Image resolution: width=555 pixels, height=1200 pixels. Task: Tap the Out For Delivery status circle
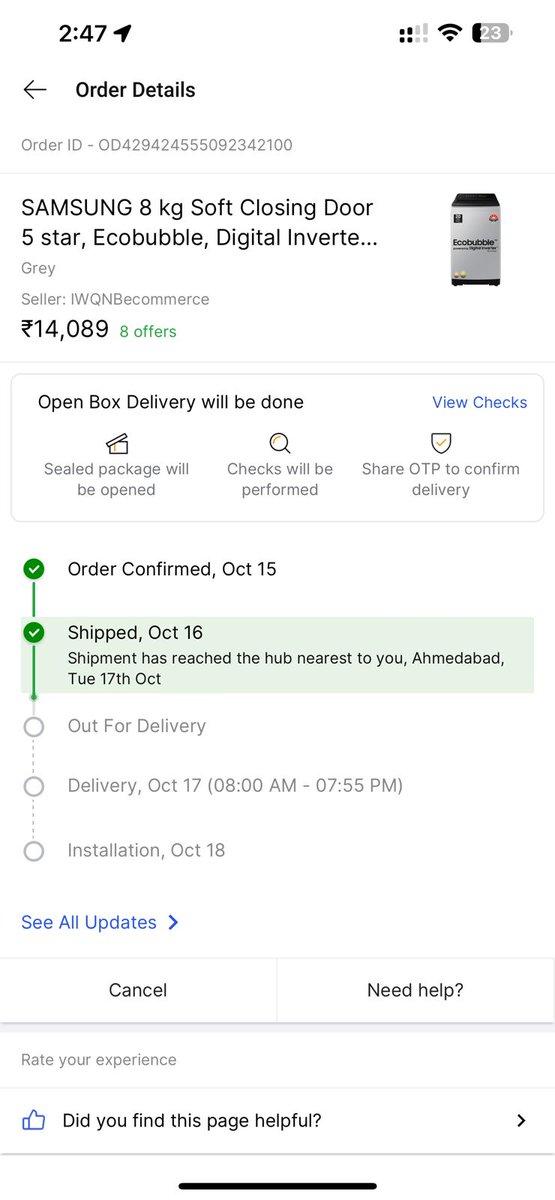pos(34,726)
